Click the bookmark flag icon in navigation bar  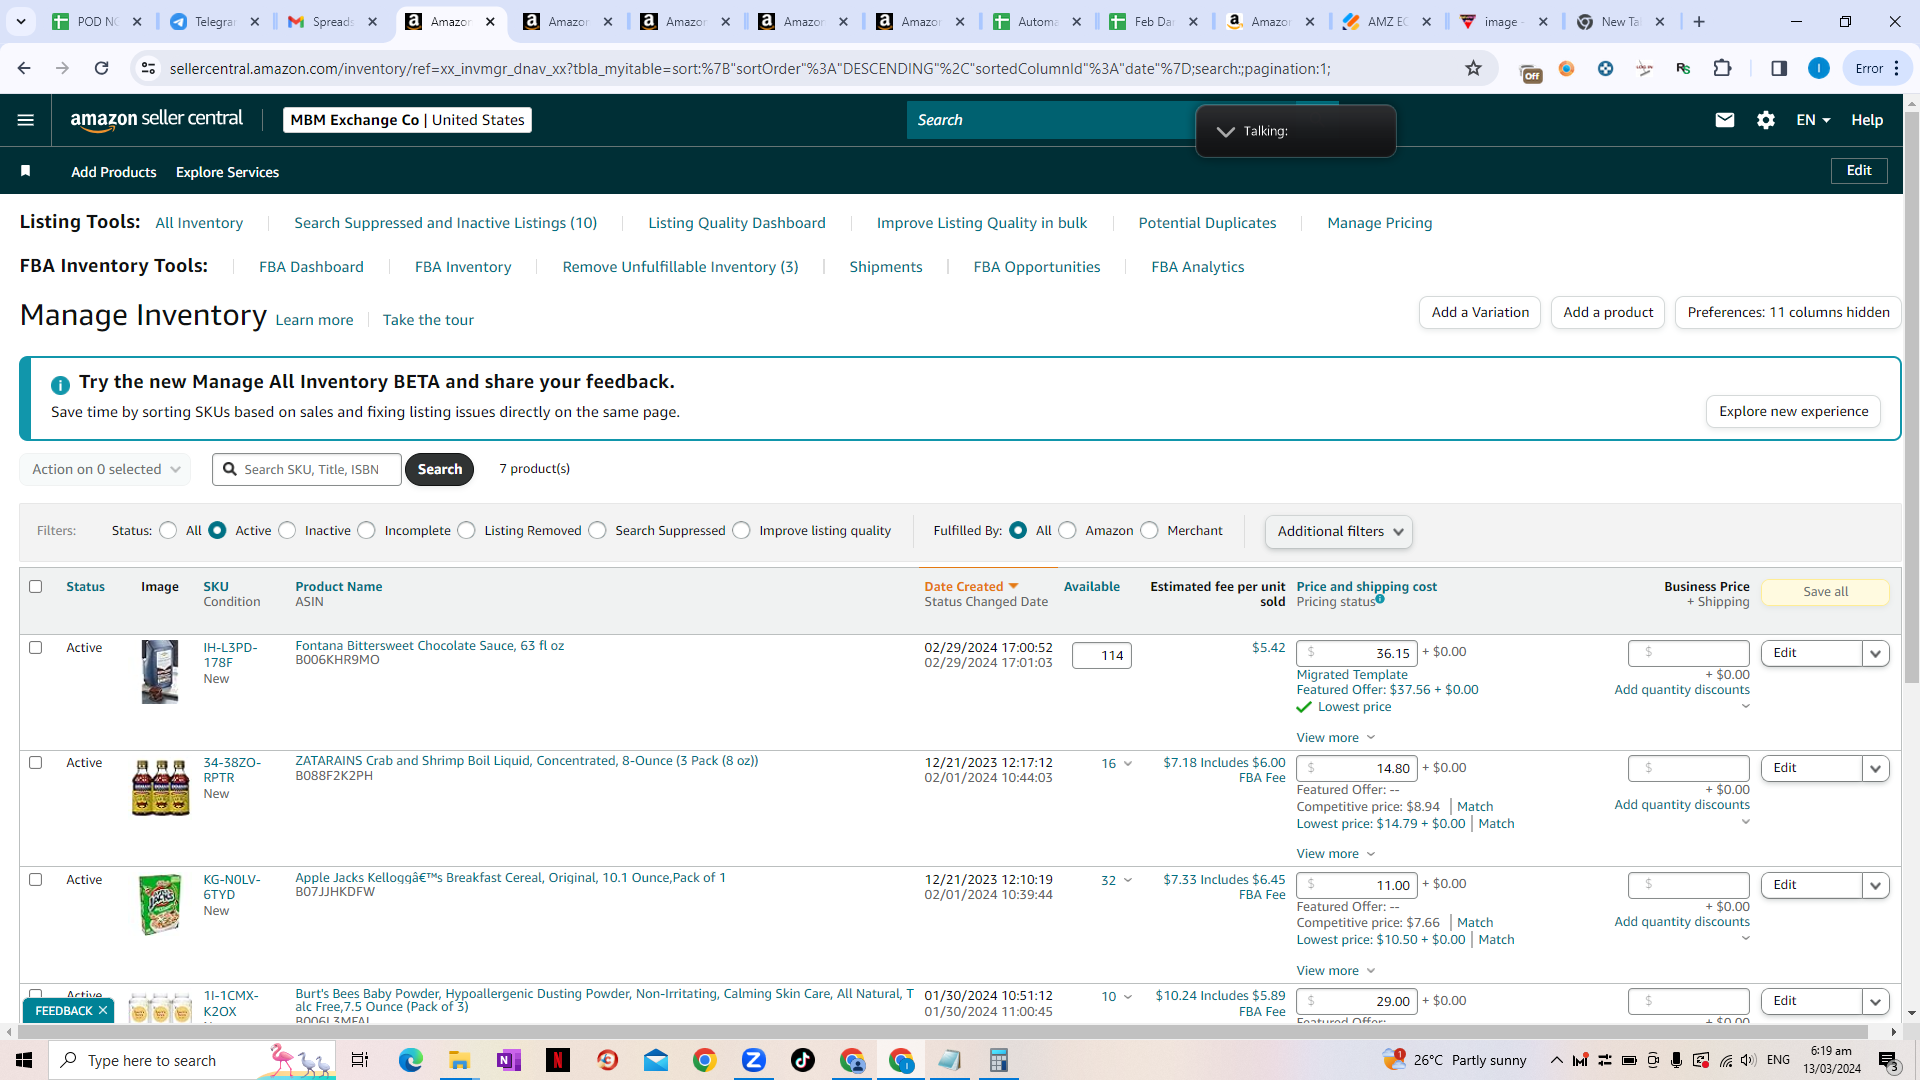coord(26,171)
